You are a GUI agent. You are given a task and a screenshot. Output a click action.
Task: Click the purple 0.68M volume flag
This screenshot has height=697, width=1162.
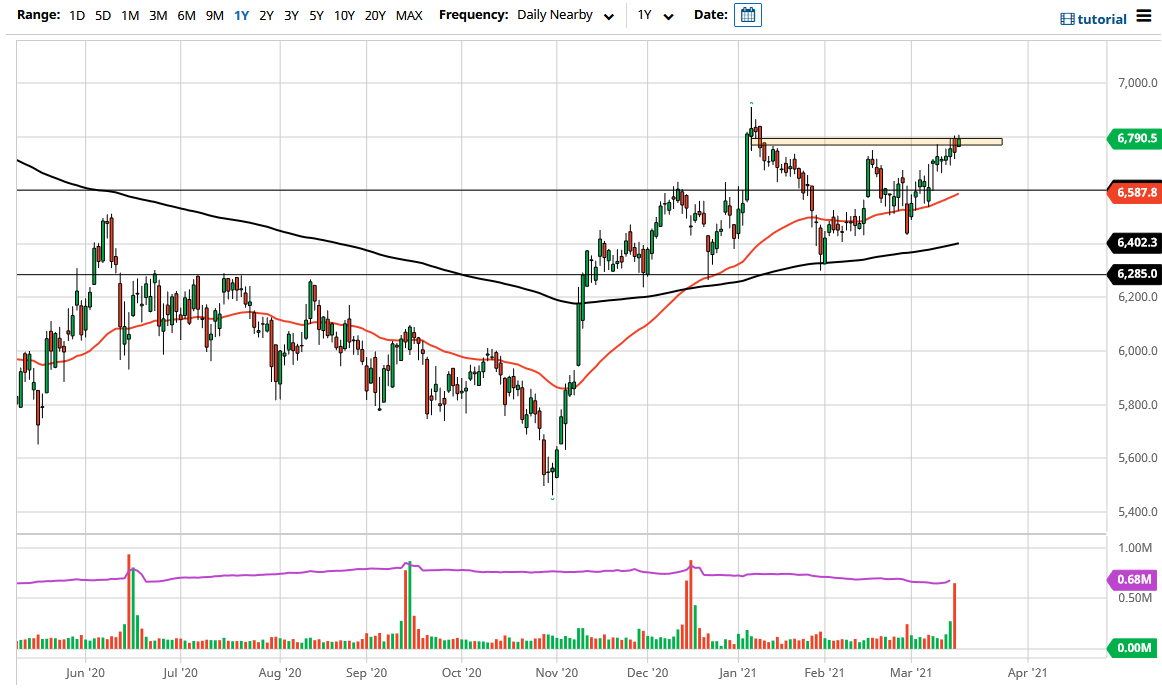1132,579
